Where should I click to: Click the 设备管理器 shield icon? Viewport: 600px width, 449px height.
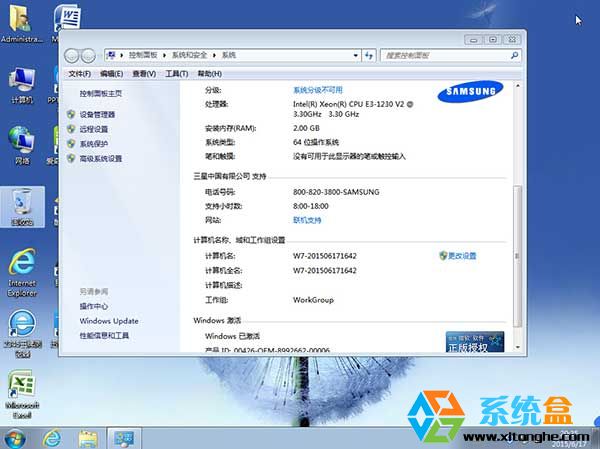[x=71, y=114]
